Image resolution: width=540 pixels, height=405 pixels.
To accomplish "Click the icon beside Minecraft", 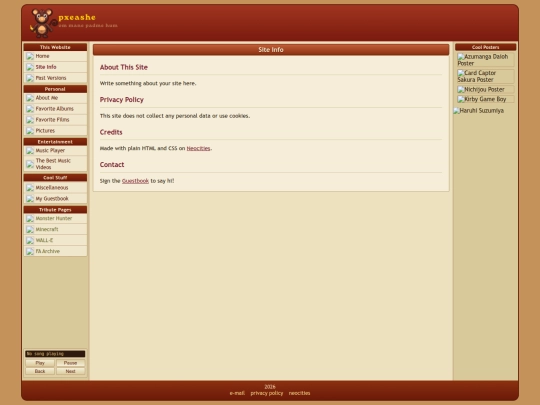I will coord(30,230).
